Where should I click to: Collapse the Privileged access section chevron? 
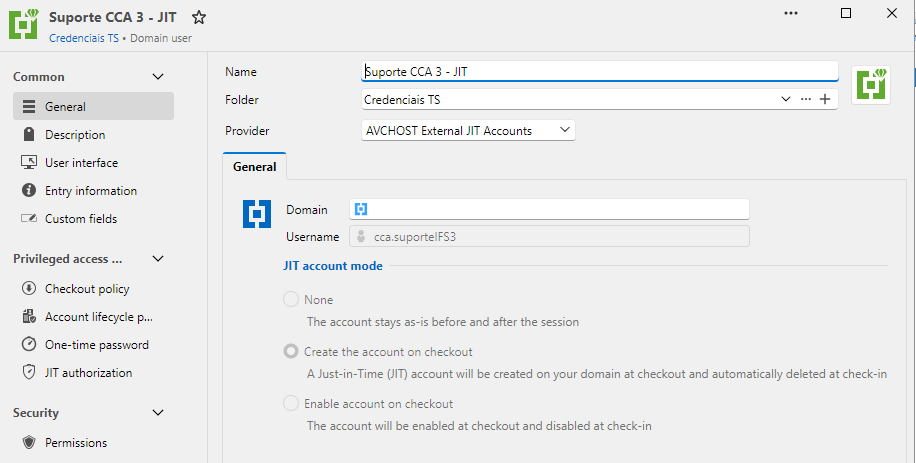tap(158, 259)
